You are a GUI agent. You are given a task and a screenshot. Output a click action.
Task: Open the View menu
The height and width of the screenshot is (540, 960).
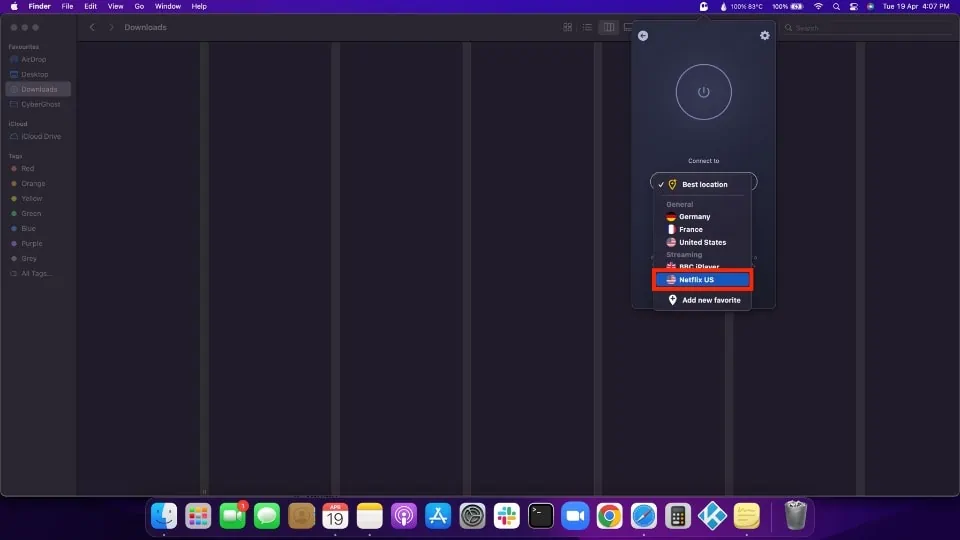(x=115, y=7)
